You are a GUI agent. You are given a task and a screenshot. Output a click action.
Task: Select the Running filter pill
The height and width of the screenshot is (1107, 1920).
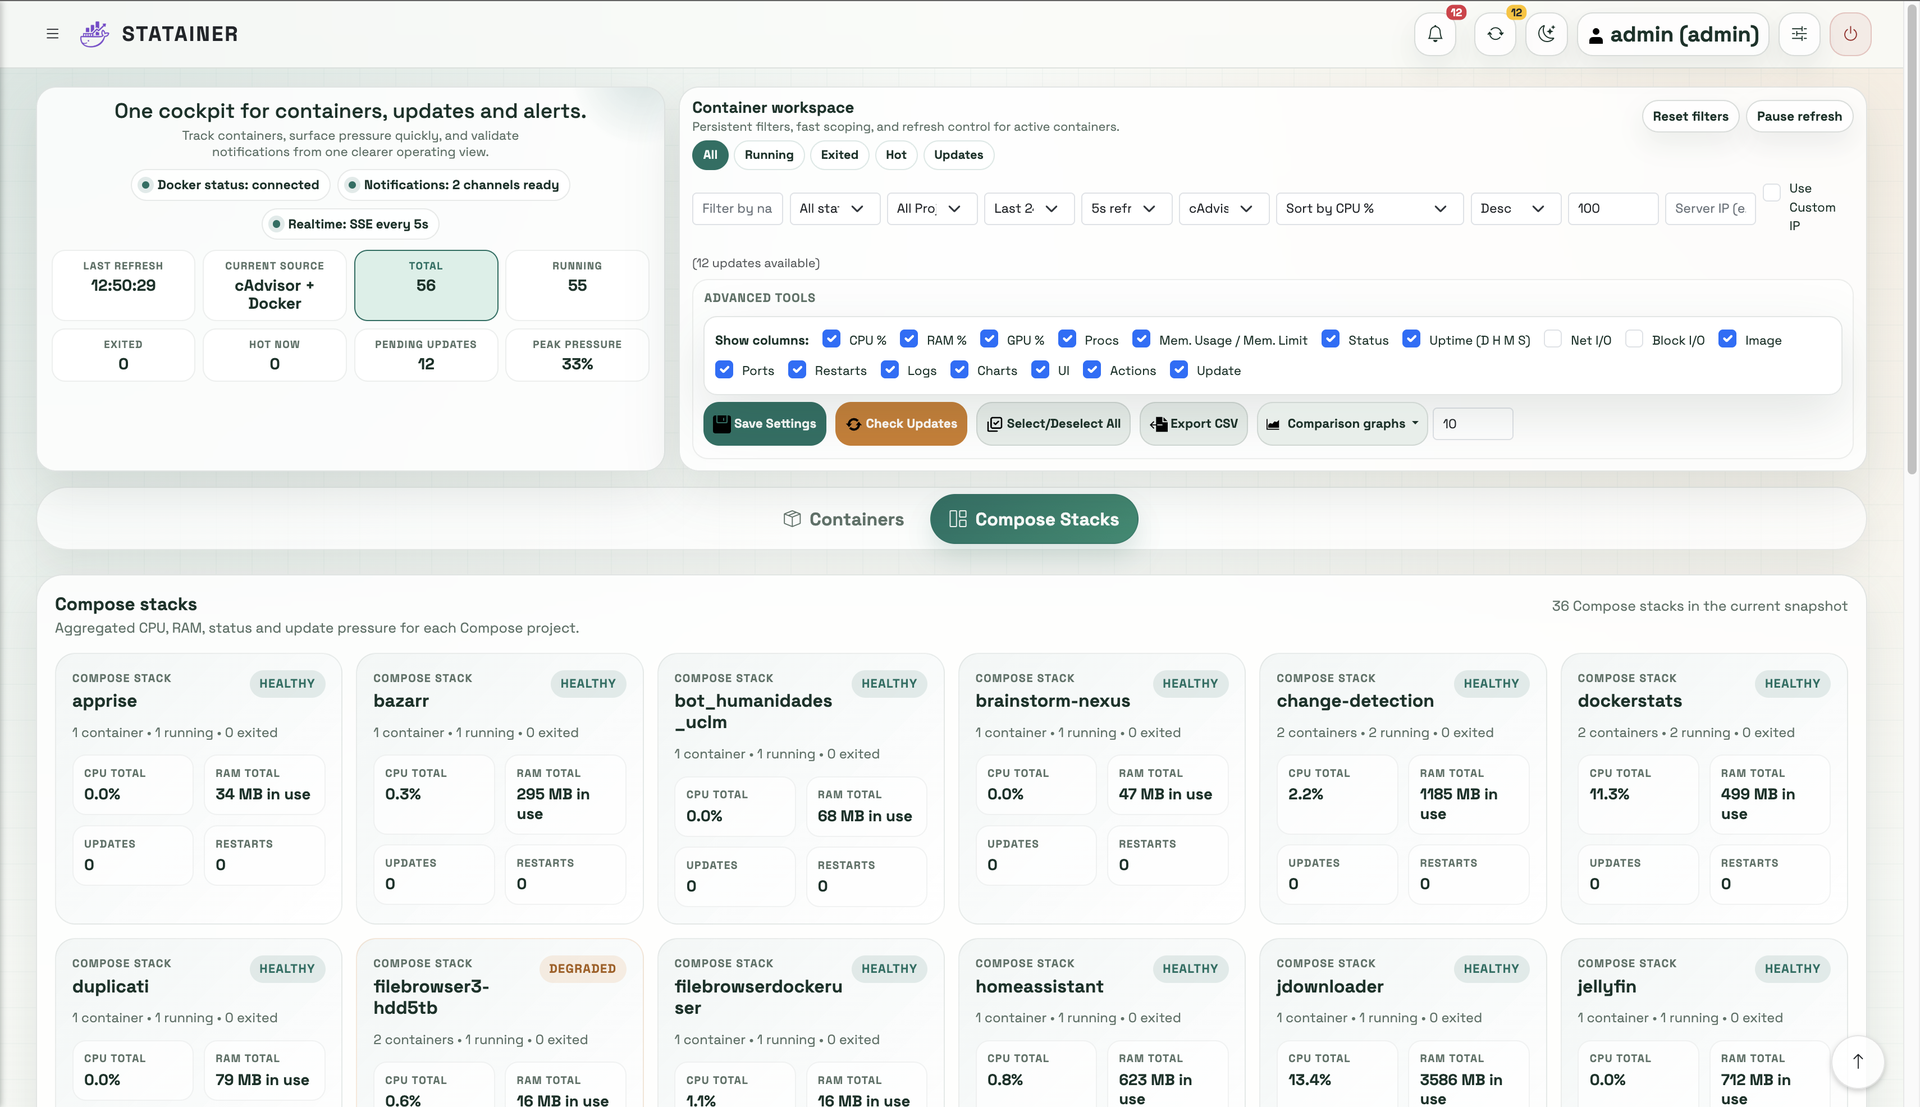point(769,155)
